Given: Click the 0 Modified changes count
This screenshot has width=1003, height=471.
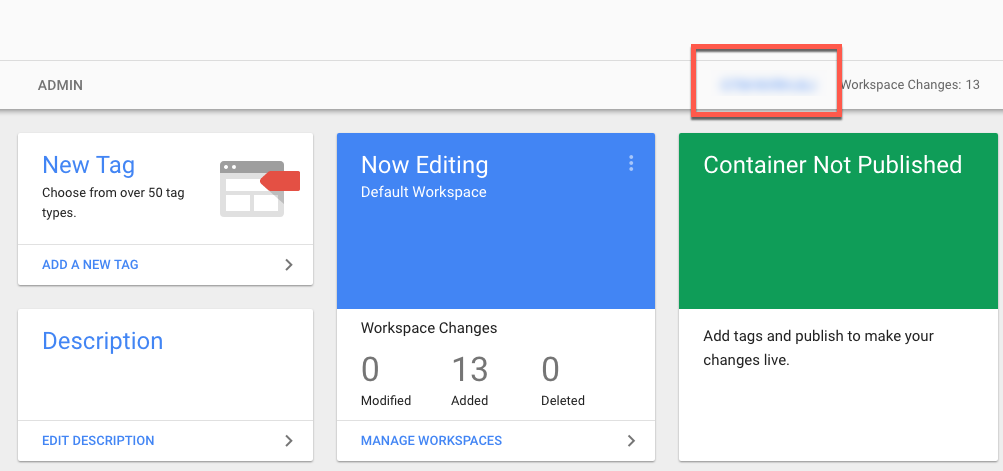Looking at the screenshot, I should pyautogui.click(x=370, y=370).
